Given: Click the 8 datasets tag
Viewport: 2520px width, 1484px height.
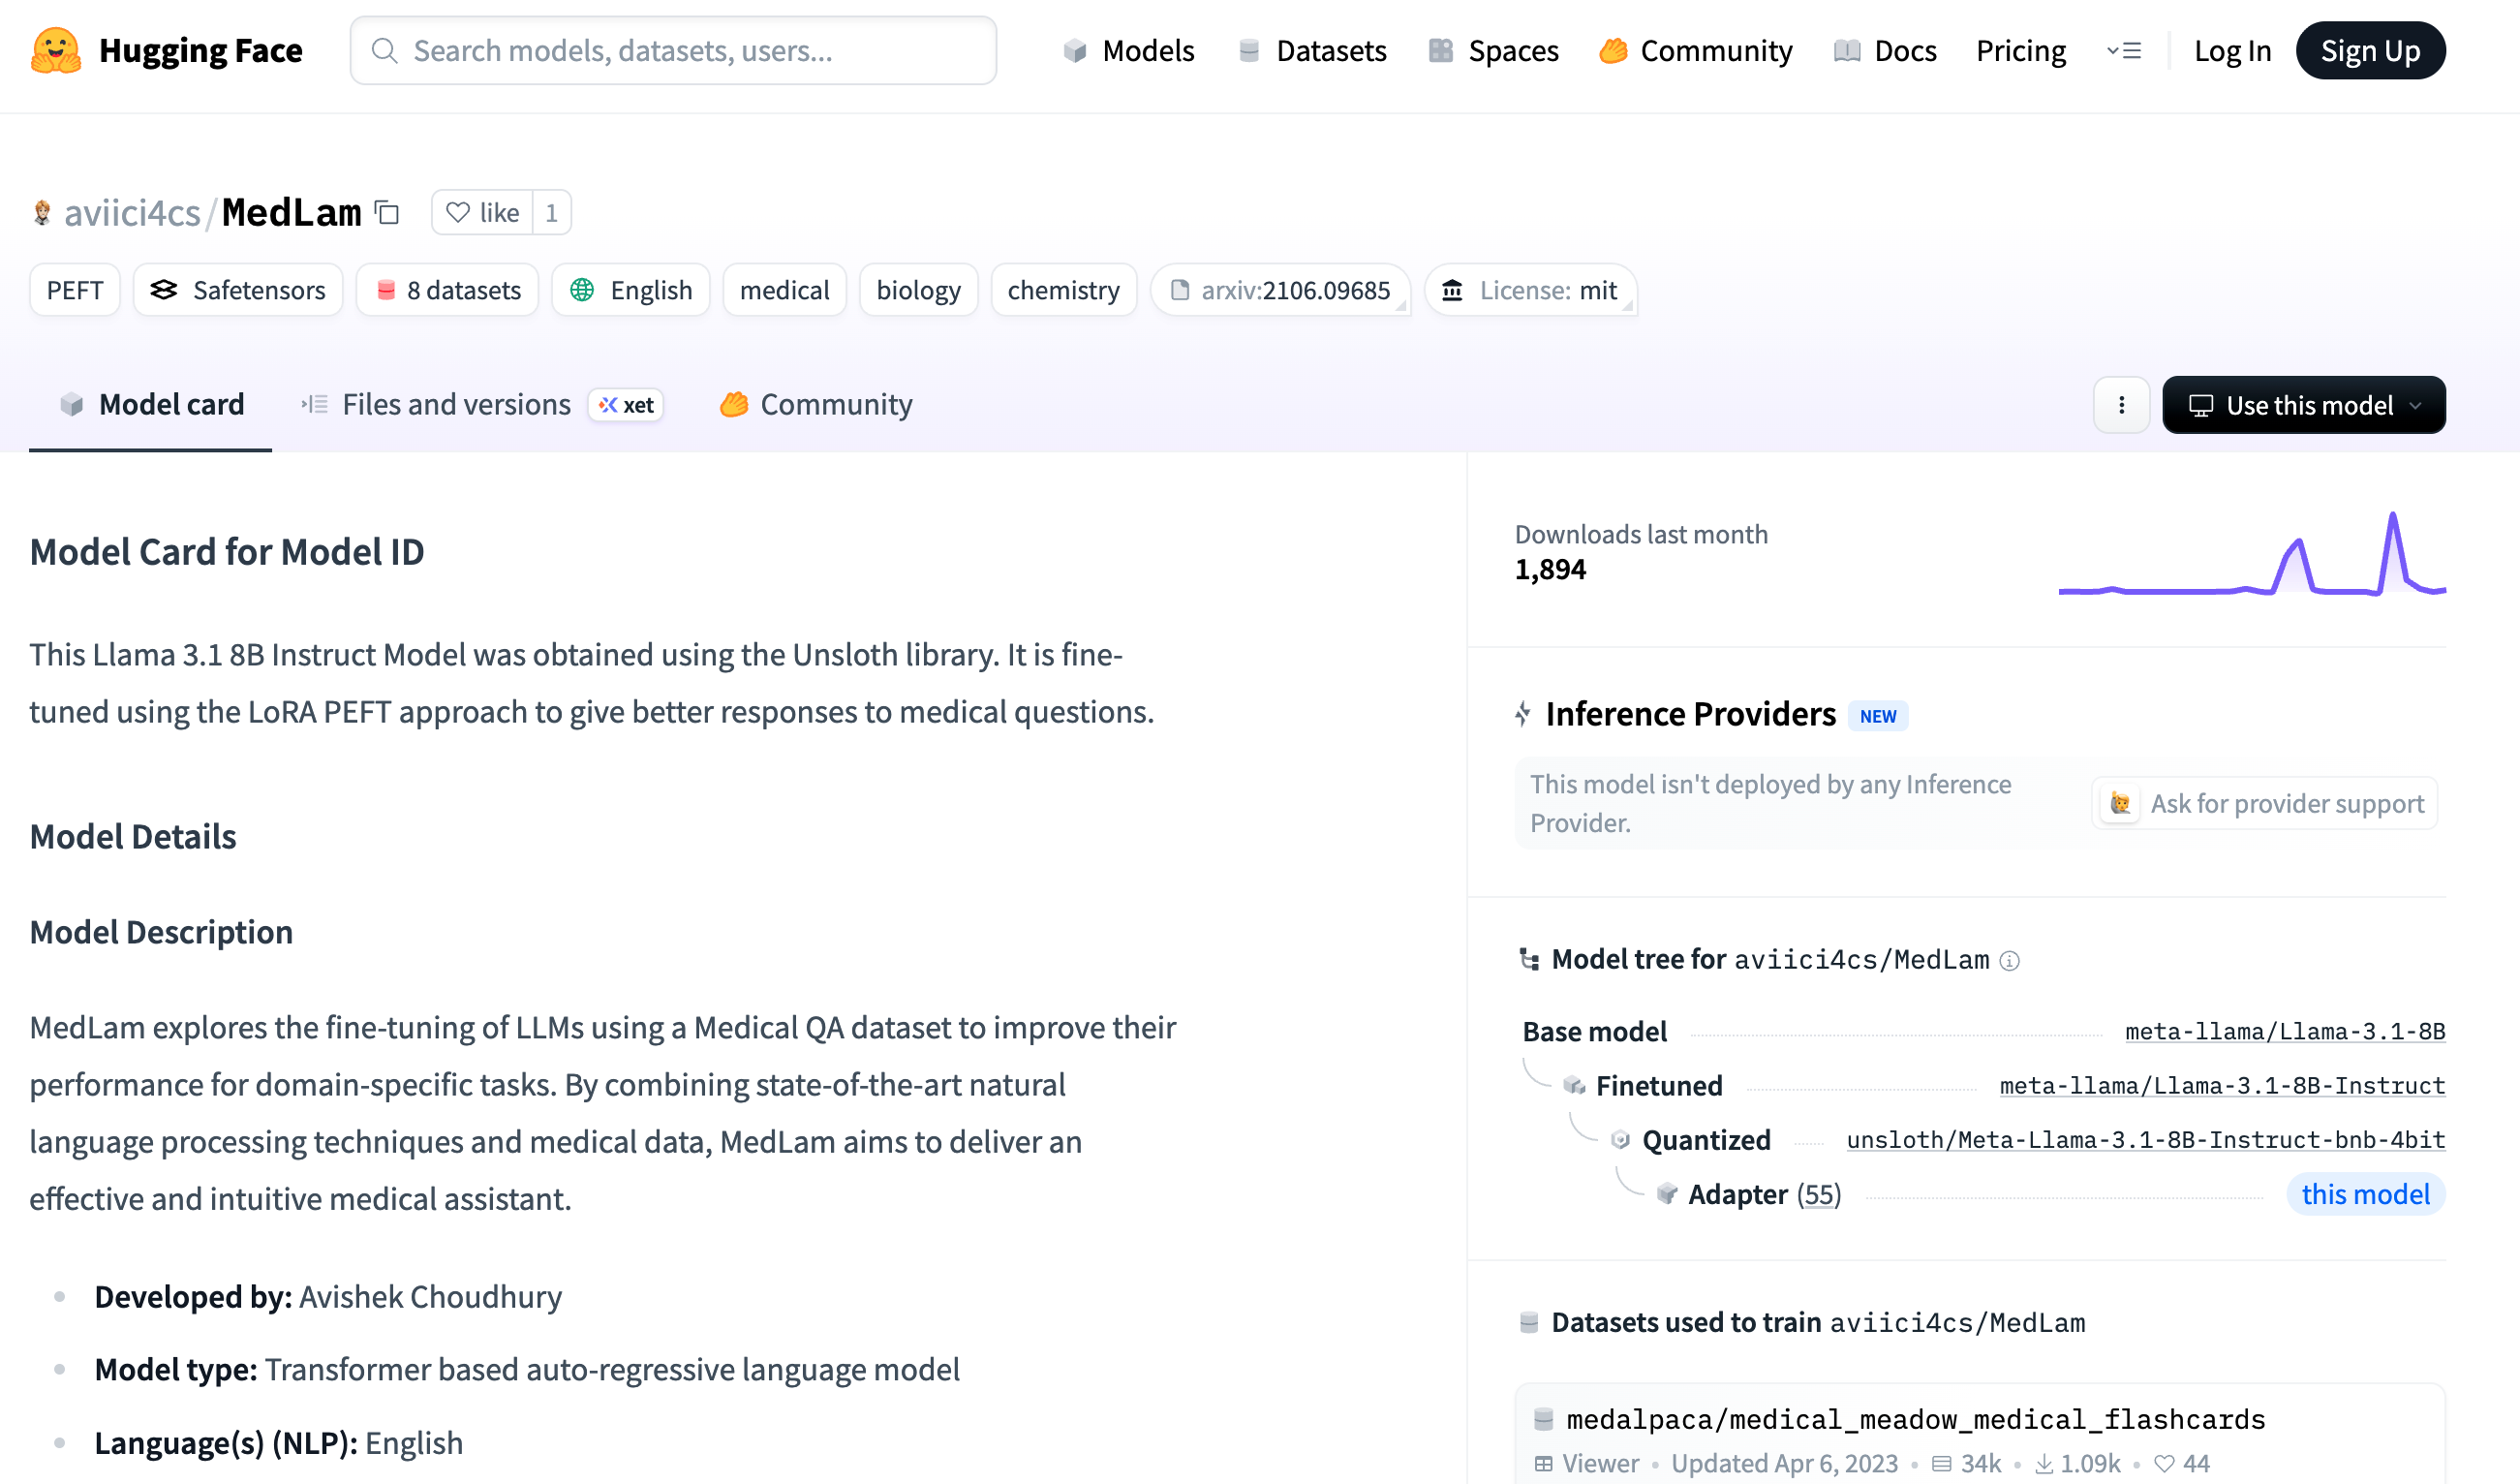Looking at the screenshot, I should point(447,290).
